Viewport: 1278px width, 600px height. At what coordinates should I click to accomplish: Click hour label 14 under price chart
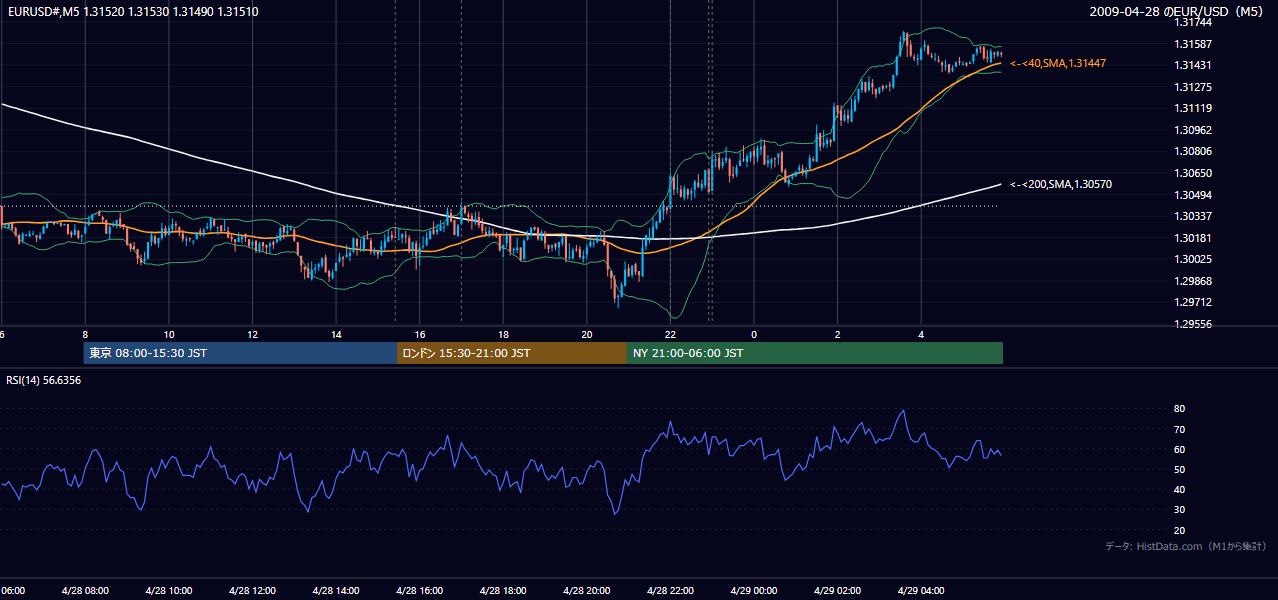336,335
